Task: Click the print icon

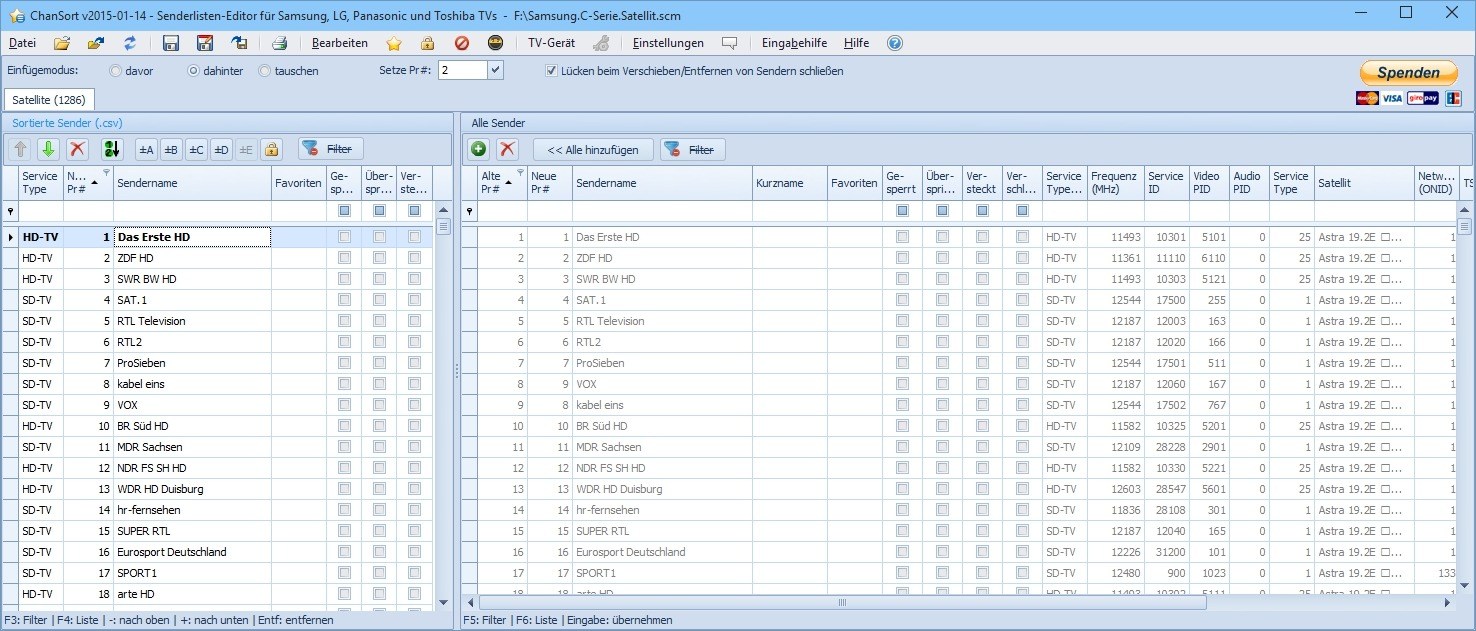Action: pos(280,43)
